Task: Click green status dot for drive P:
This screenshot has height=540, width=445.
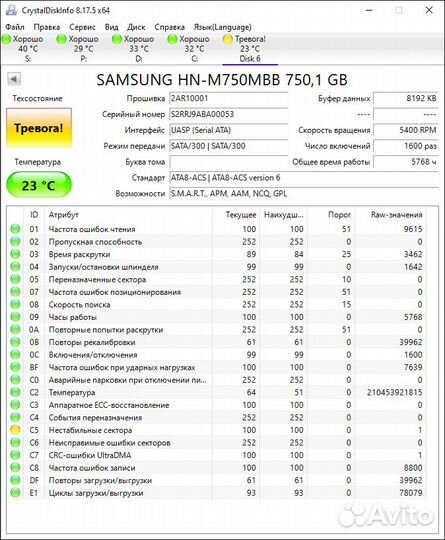Action: 62,39
